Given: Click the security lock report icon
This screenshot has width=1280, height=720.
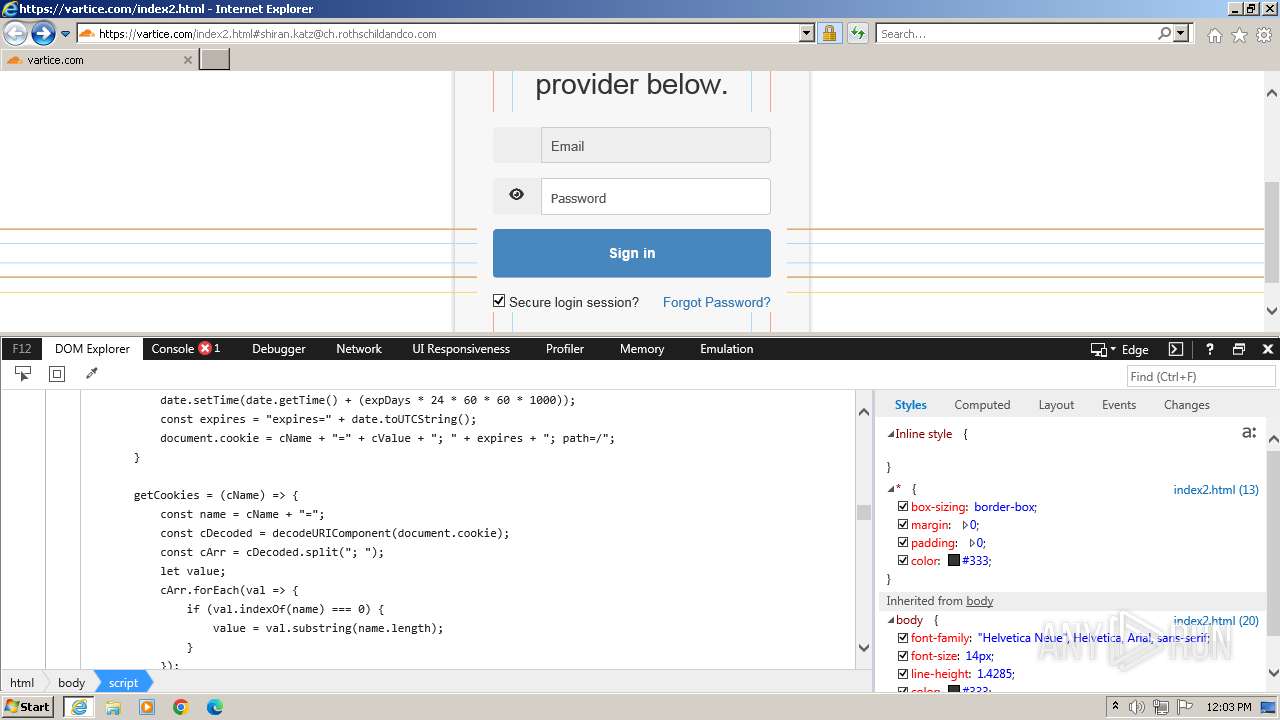Looking at the screenshot, I should [829, 33].
